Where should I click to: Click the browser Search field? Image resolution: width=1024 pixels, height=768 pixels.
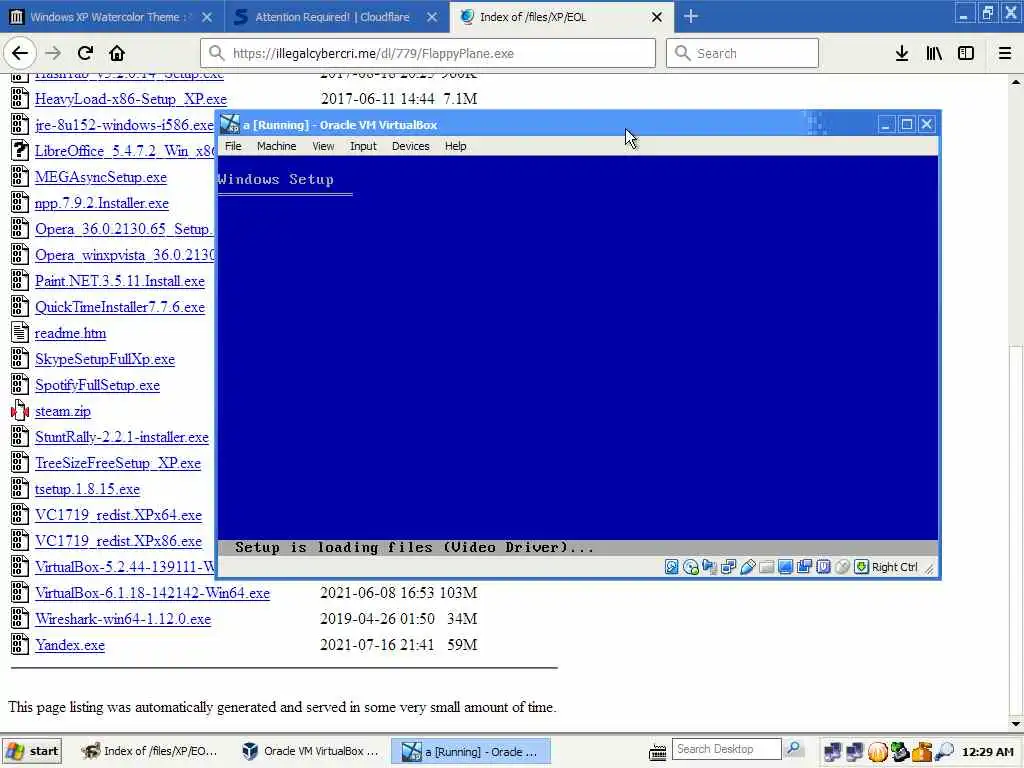point(742,53)
